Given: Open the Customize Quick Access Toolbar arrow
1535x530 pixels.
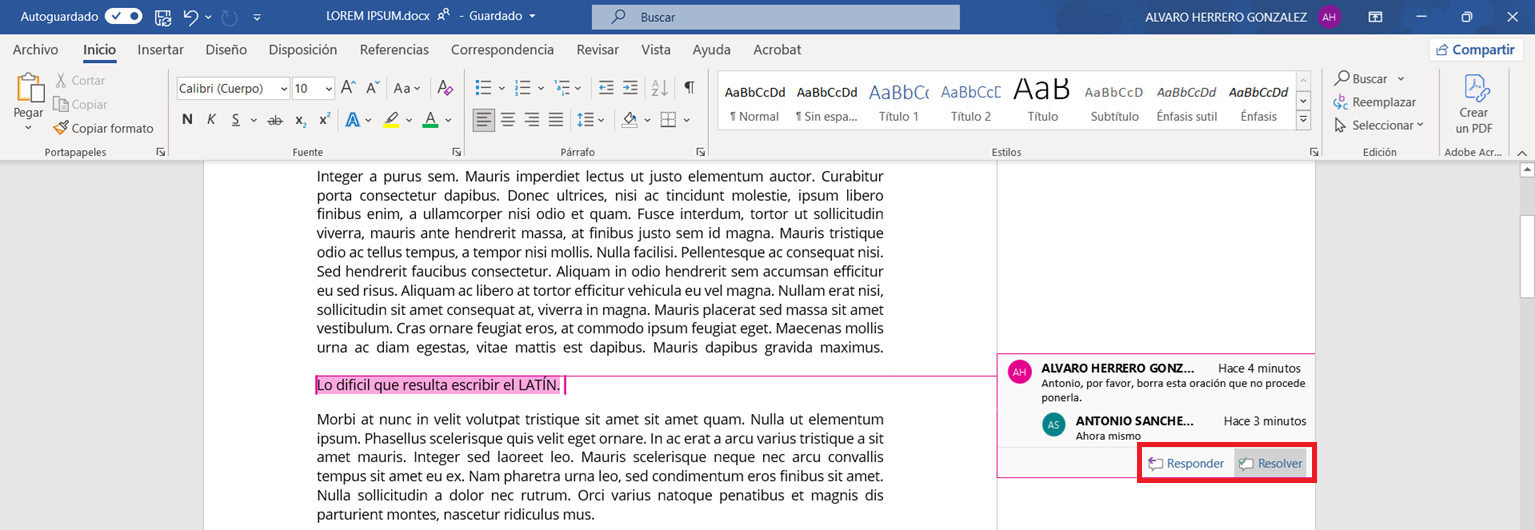Looking at the screenshot, I should point(257,17).
